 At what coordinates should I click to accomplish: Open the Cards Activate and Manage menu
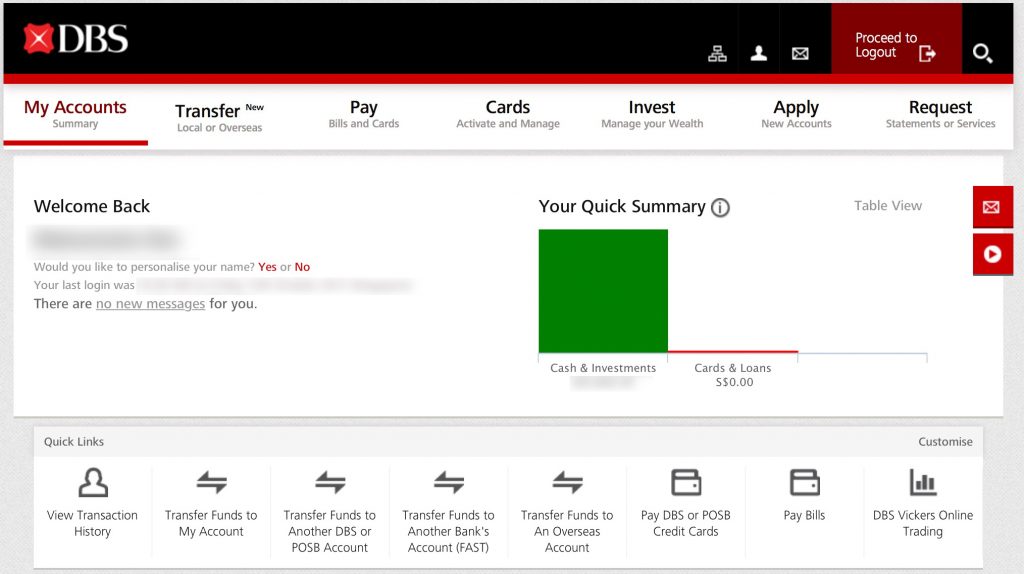tap(507, 114)
